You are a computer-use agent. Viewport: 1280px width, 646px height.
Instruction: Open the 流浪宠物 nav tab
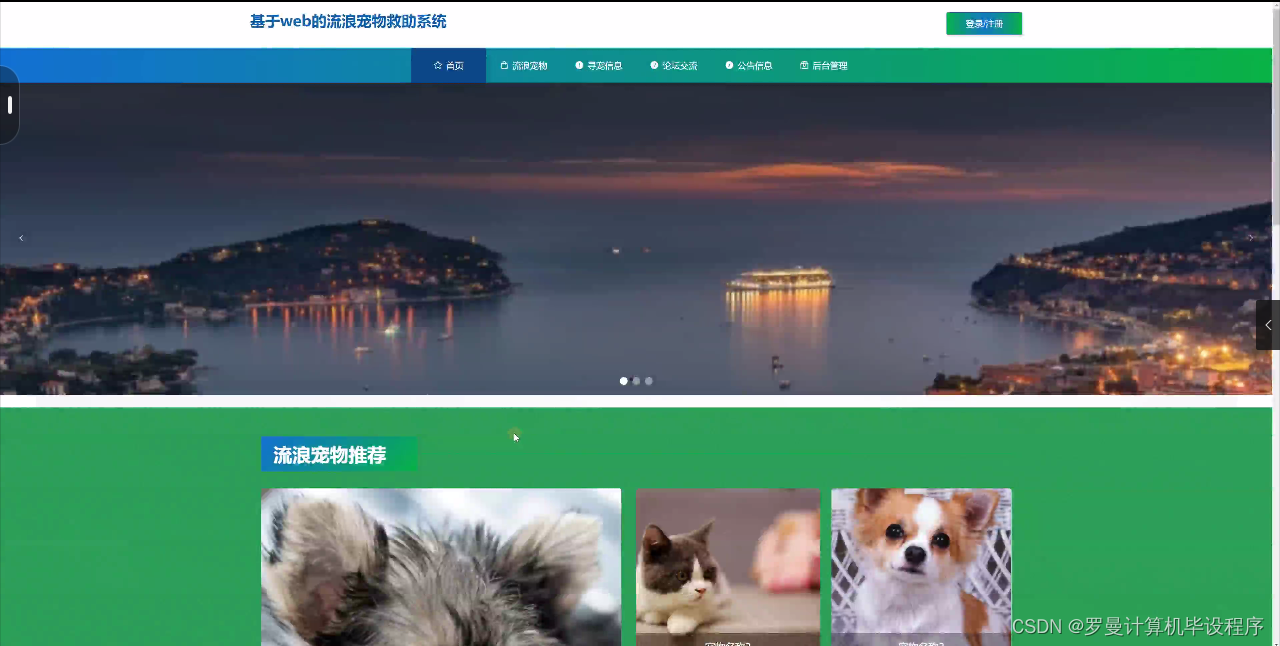pos(523,65)
